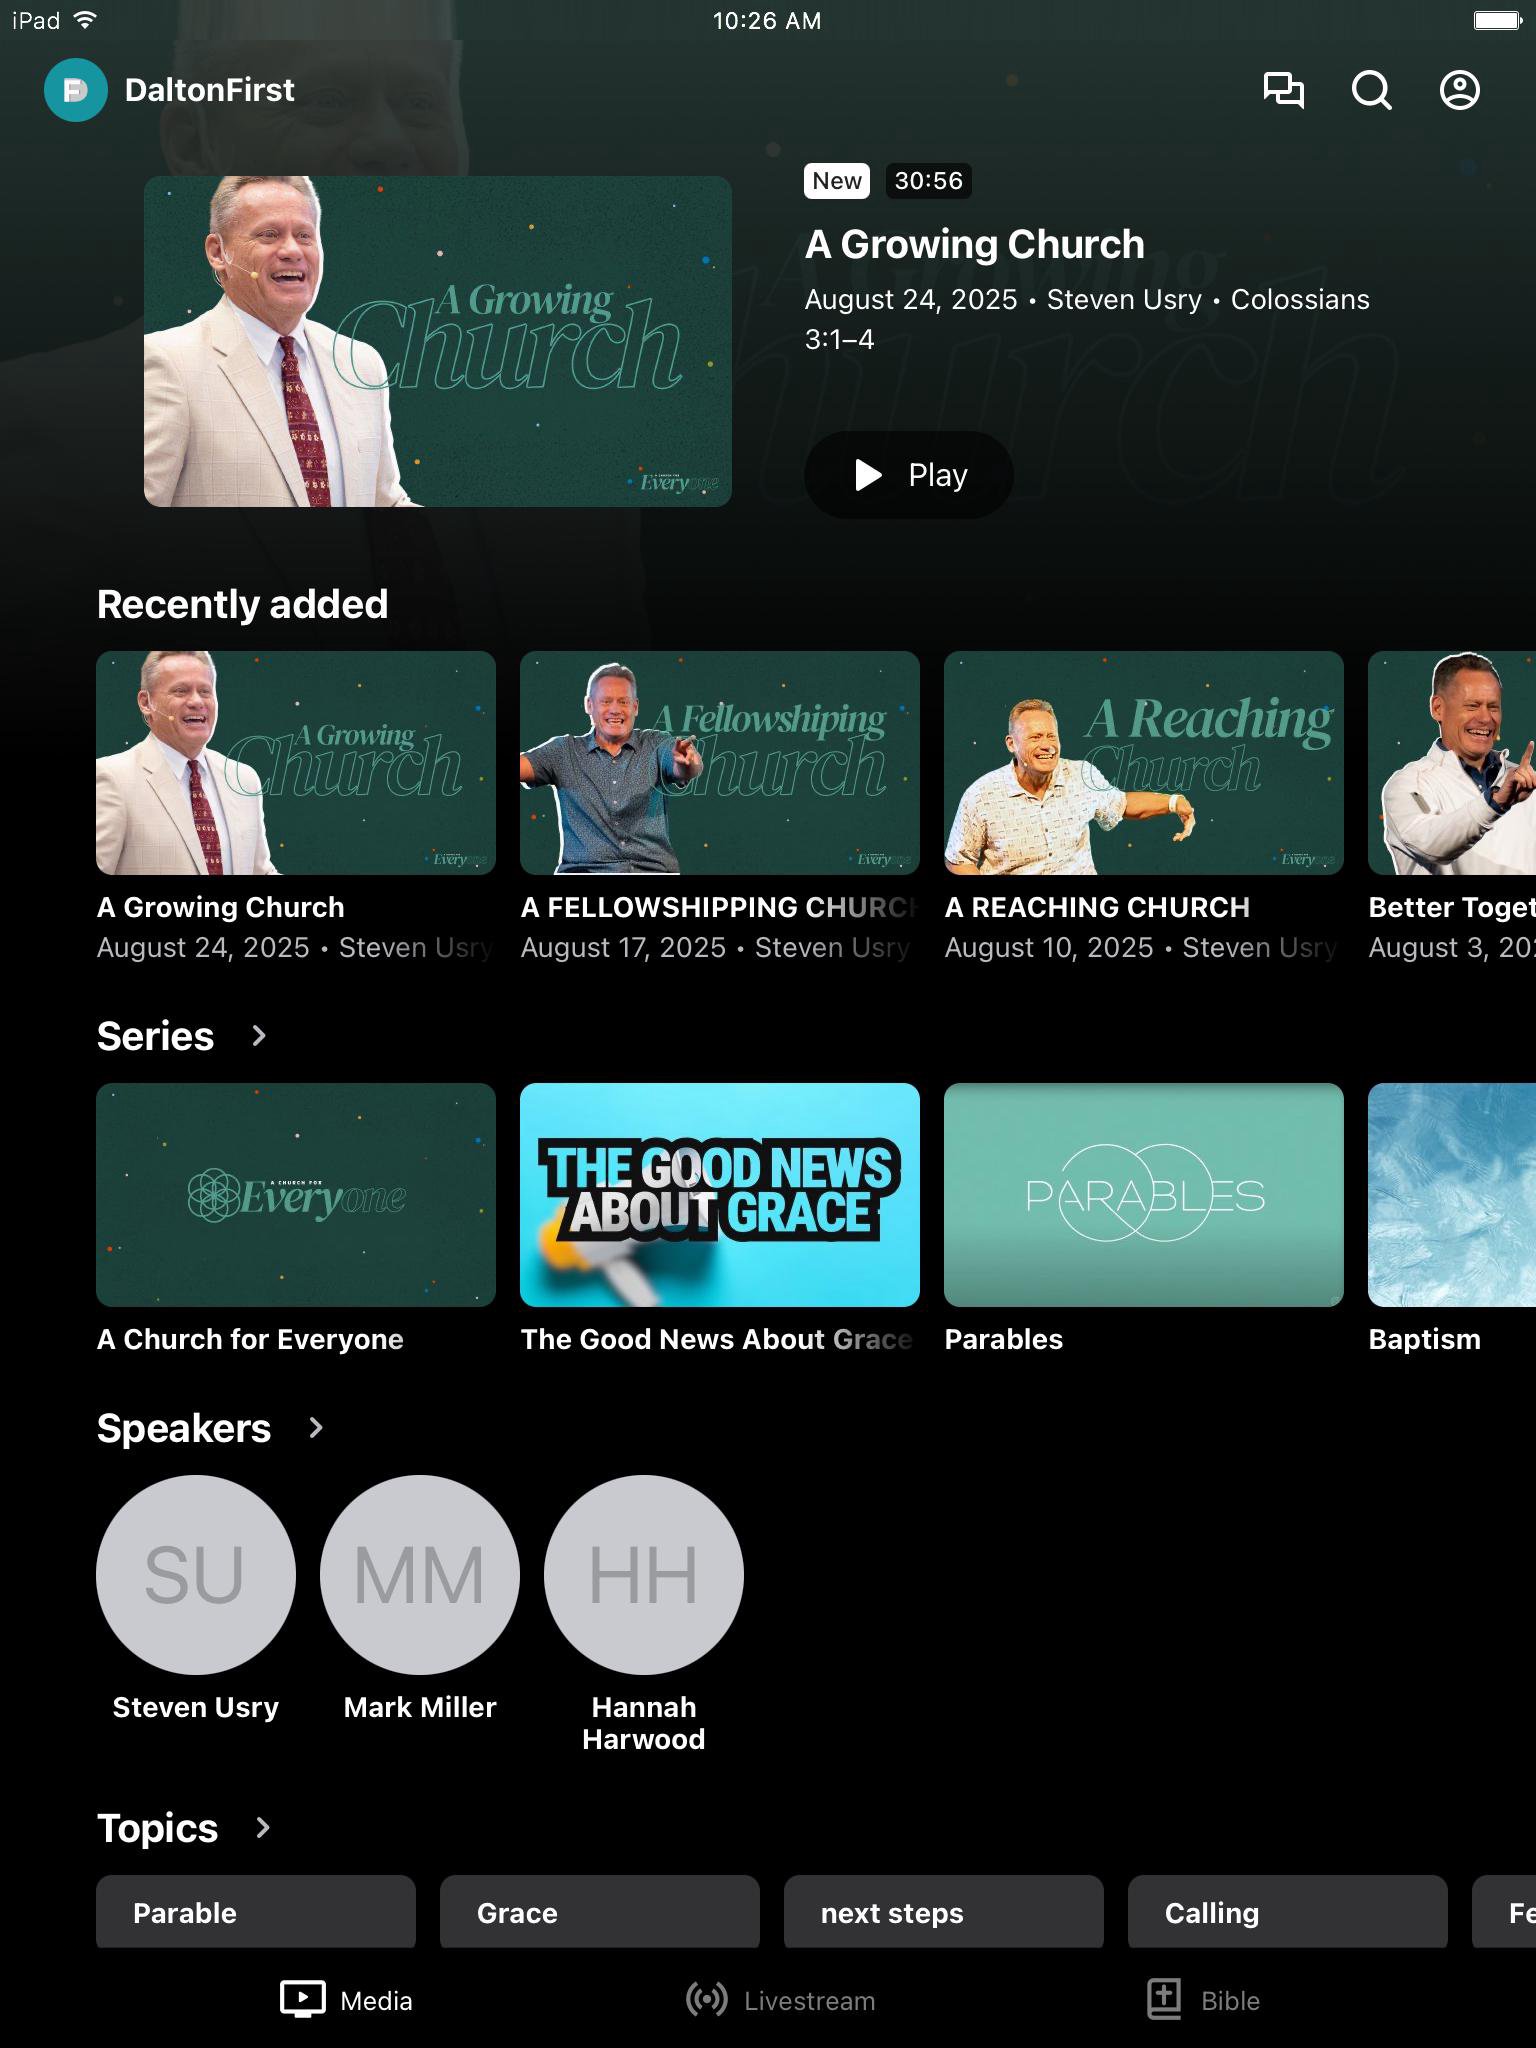Play the A Growing Church sermon

908,475
